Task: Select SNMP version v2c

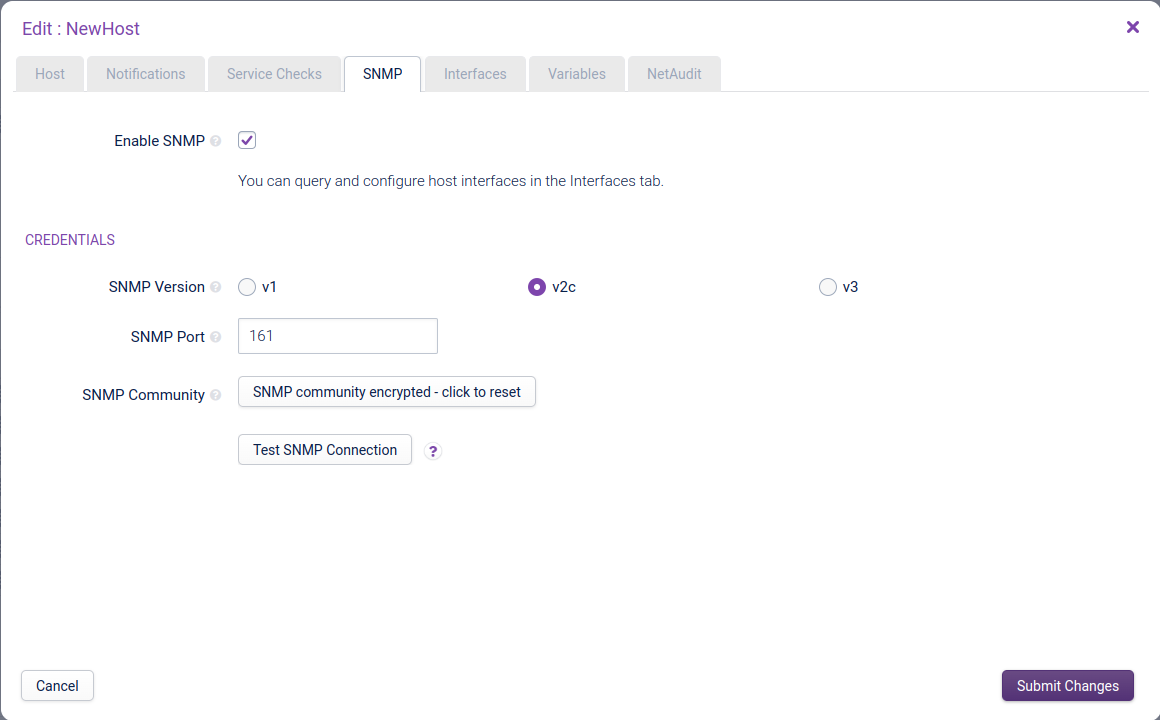Action: tap(537, 287)
